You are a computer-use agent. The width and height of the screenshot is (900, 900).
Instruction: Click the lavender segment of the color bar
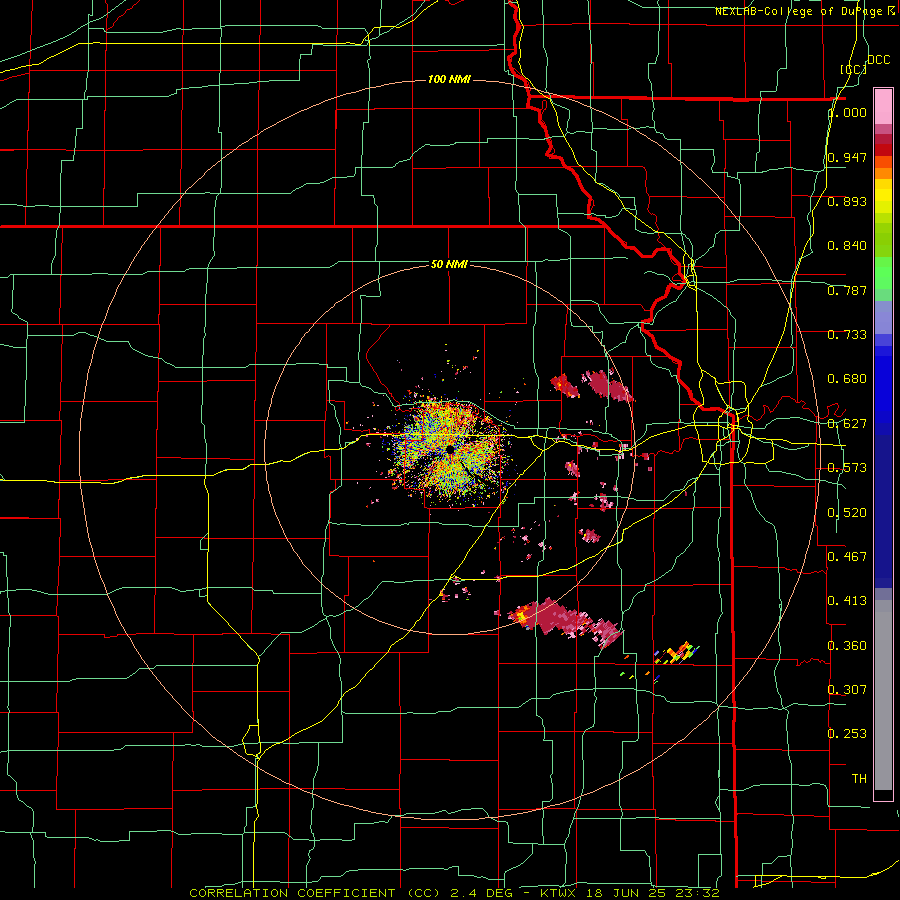pyautogui.click(x=883, y=318)
